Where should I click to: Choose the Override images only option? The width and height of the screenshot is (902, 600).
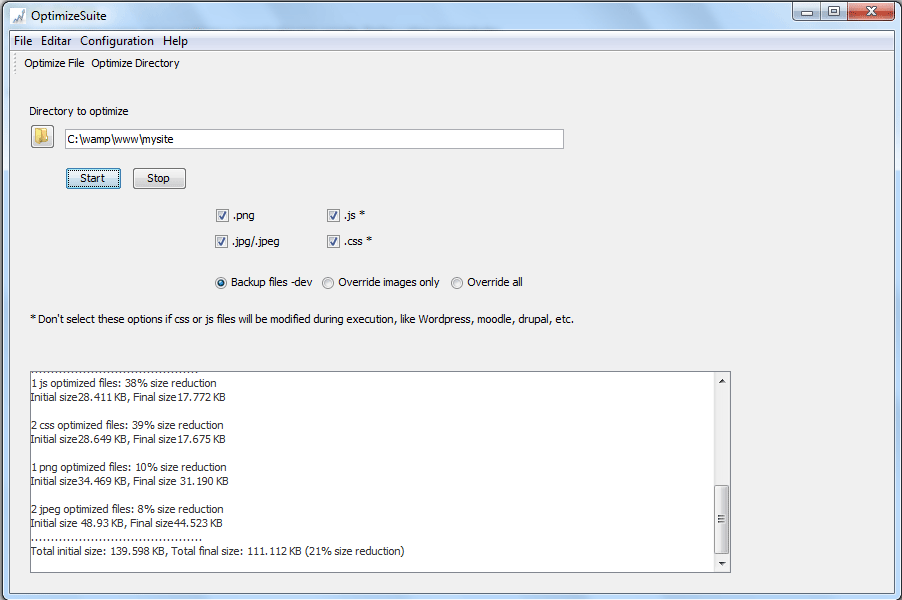coord(327,282)
